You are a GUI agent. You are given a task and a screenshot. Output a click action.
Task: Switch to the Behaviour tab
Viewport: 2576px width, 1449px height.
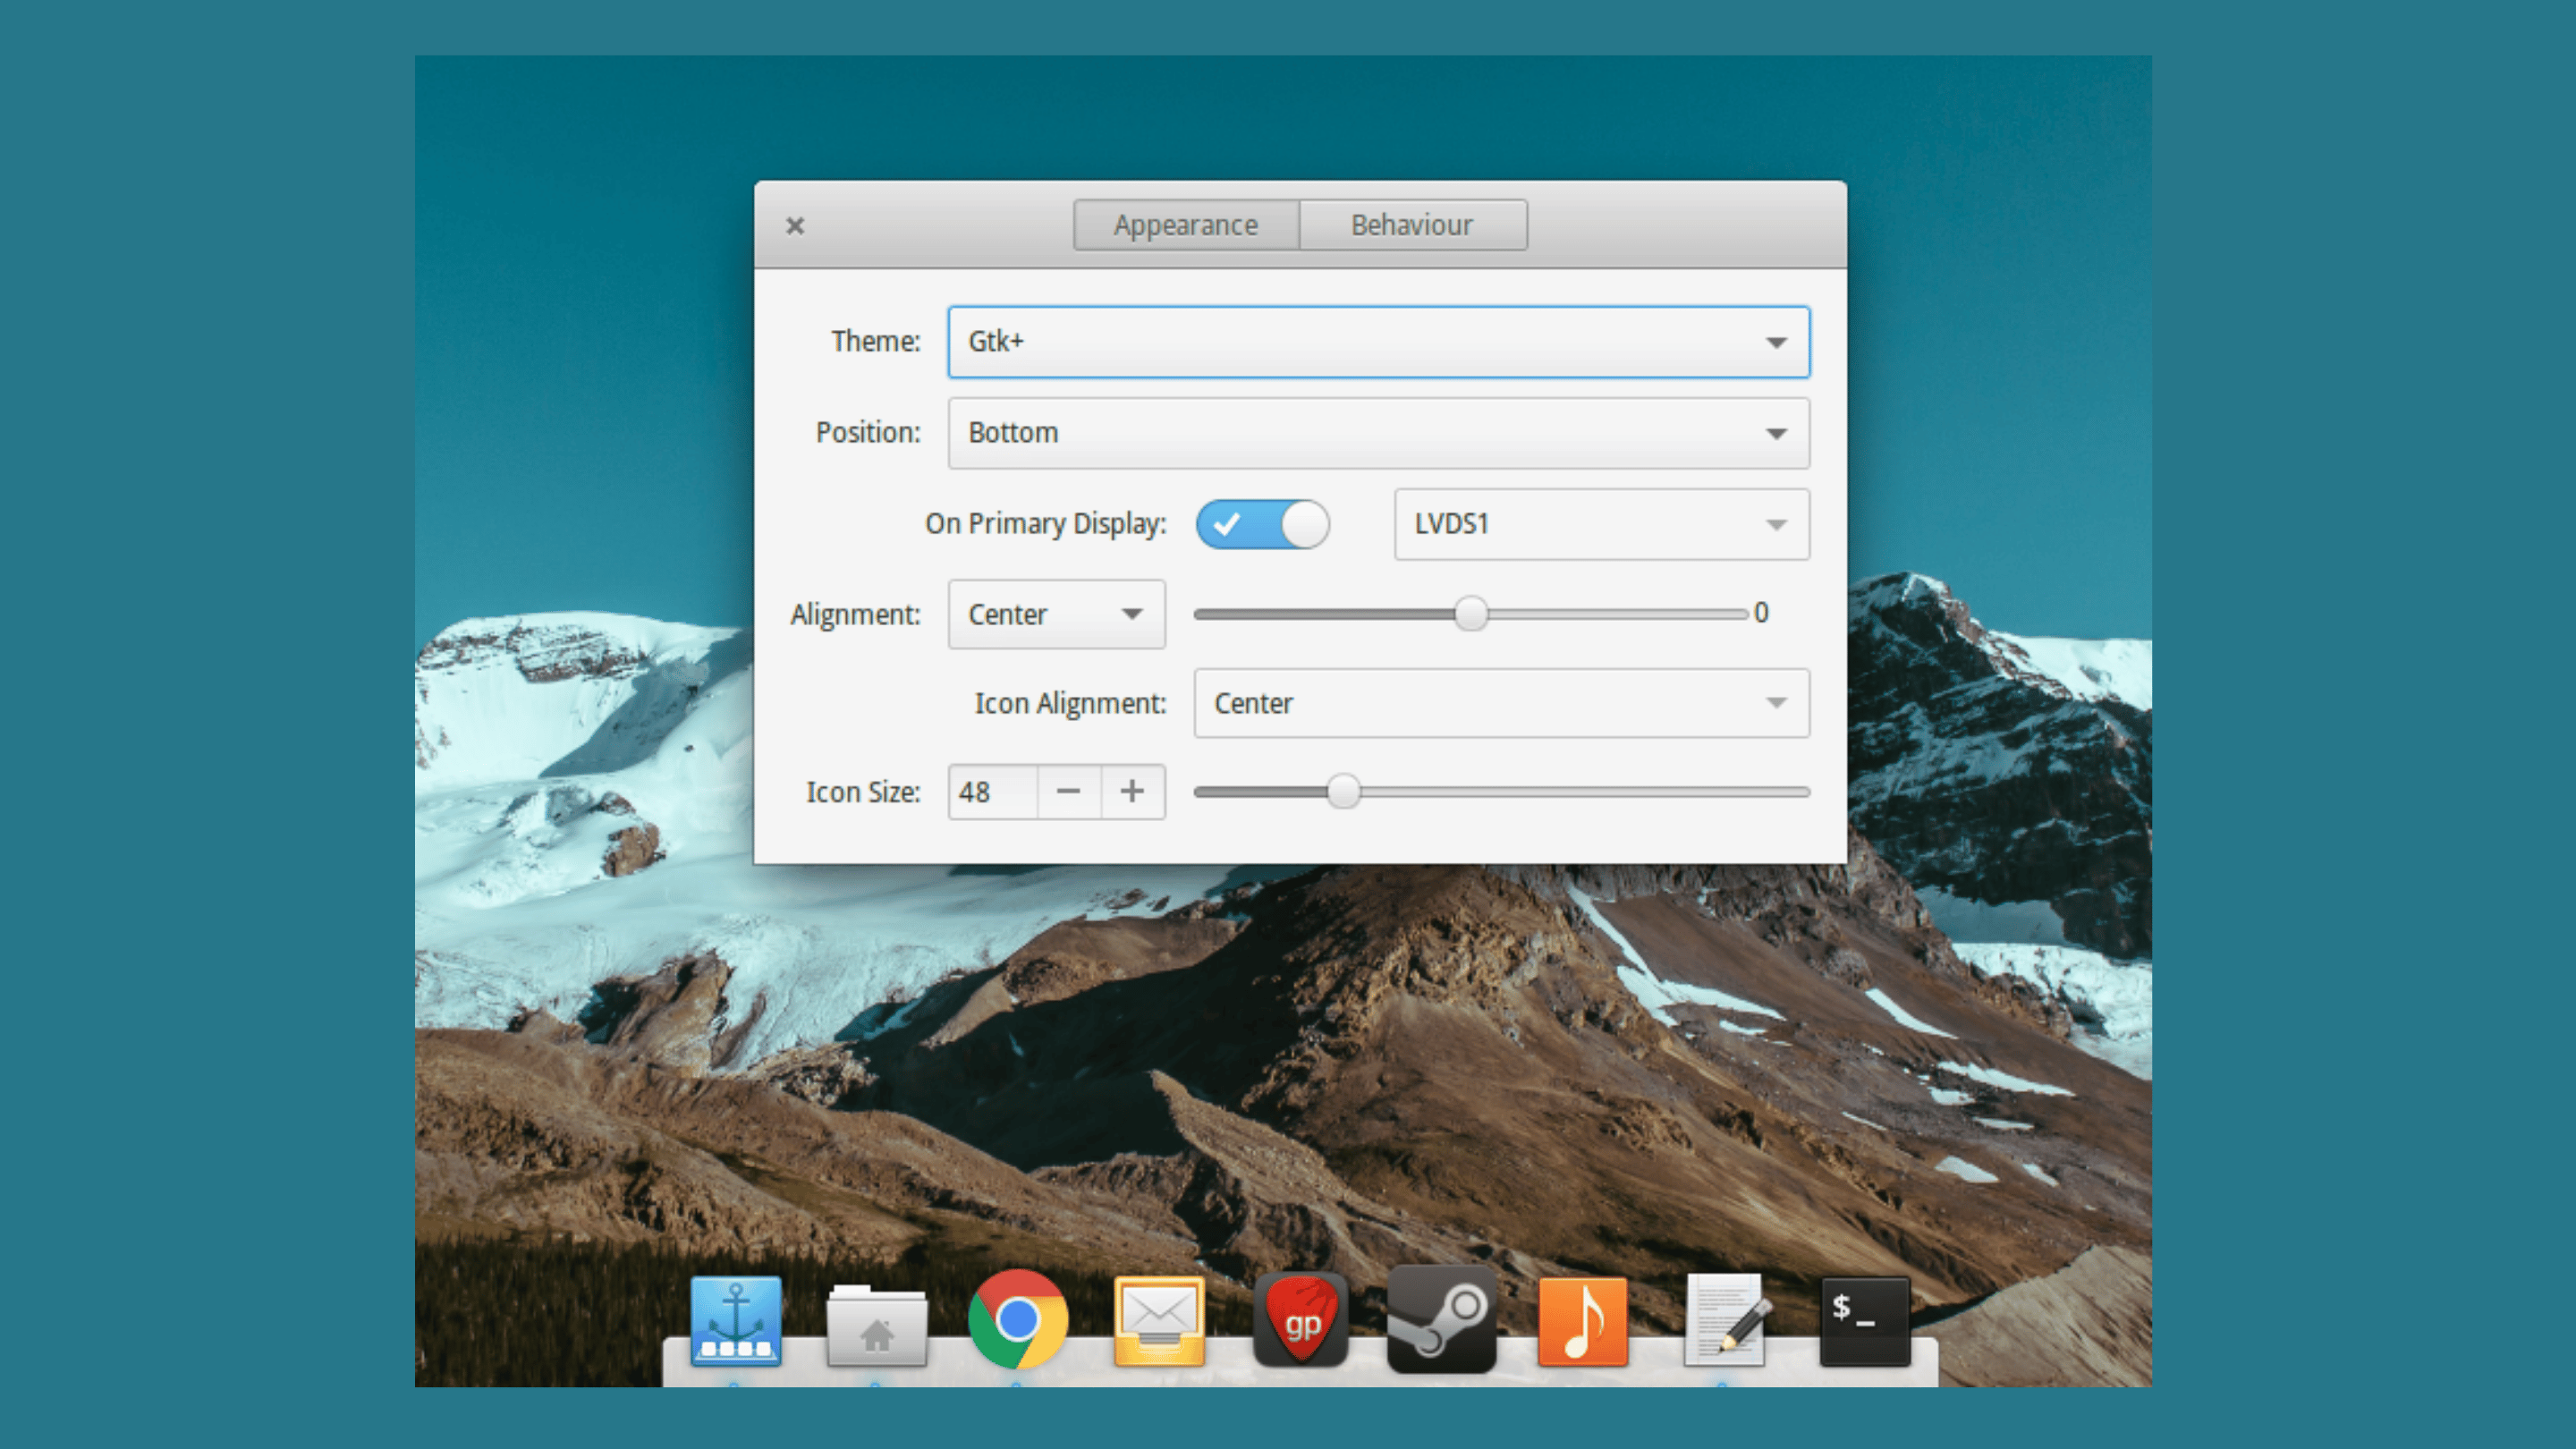[x=1412, y=225]
